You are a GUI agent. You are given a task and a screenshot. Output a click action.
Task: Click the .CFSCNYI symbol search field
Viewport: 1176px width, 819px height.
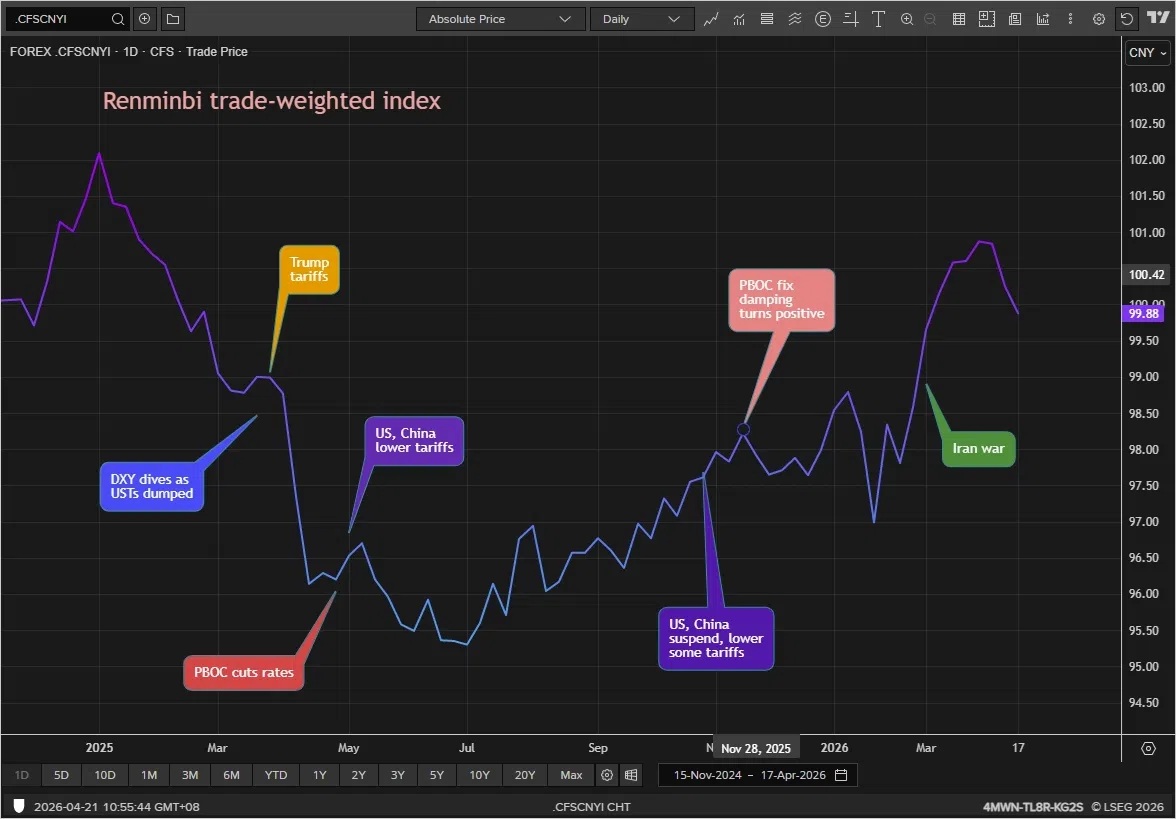60,19
